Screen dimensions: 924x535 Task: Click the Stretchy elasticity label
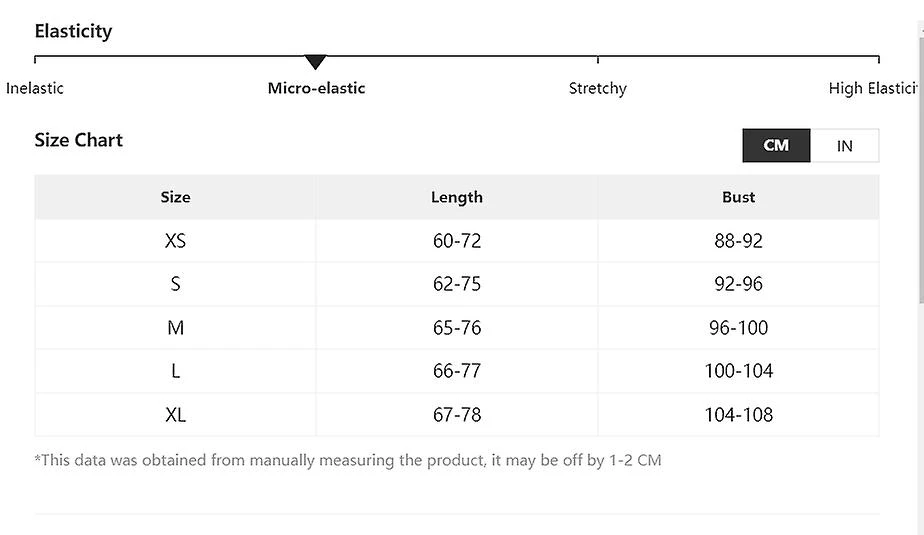click(x=598, y=88)
